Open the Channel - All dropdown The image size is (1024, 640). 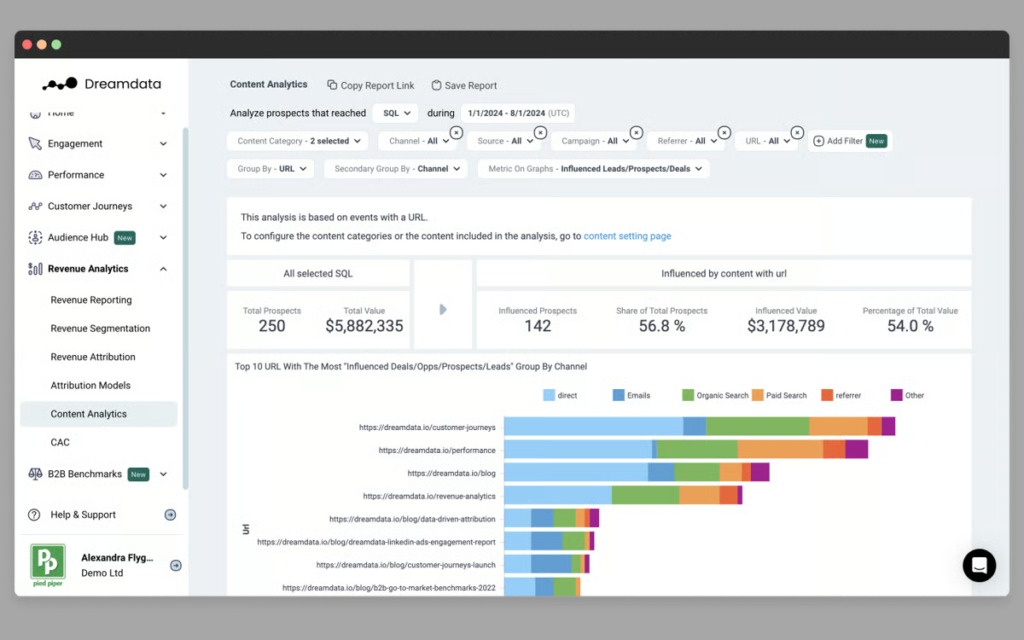(418, 141)
